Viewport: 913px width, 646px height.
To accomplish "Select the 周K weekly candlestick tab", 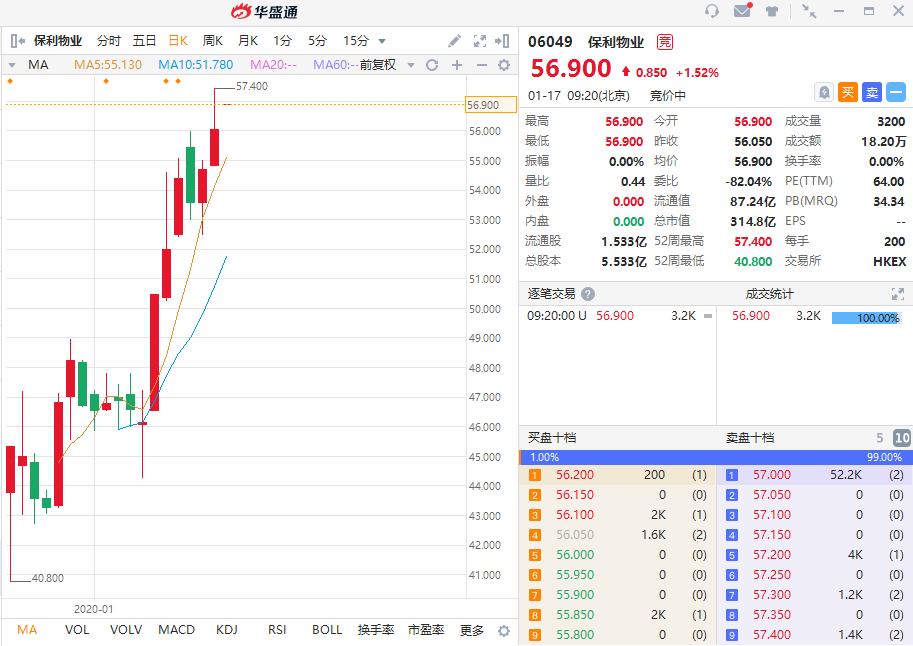I will 213,41.
